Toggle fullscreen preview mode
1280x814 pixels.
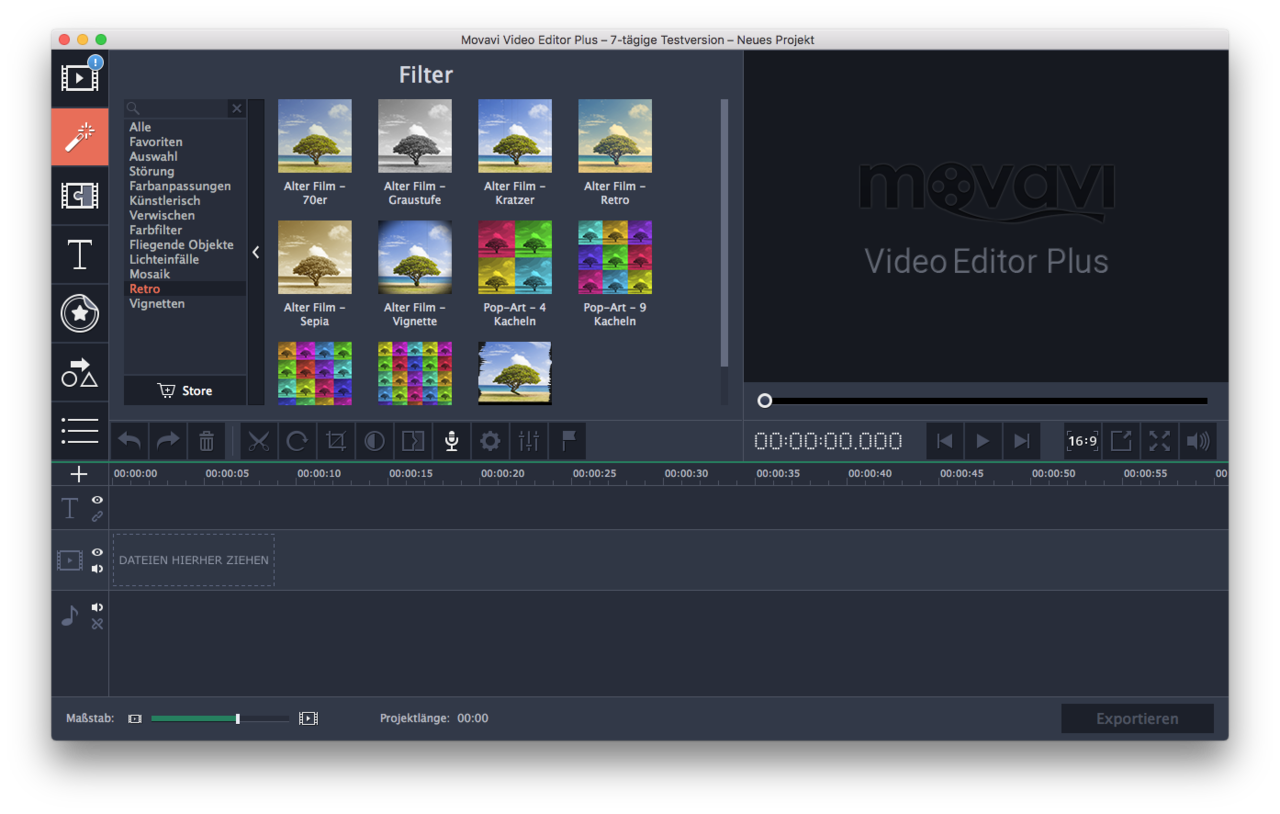click(x=1159, y=441)
